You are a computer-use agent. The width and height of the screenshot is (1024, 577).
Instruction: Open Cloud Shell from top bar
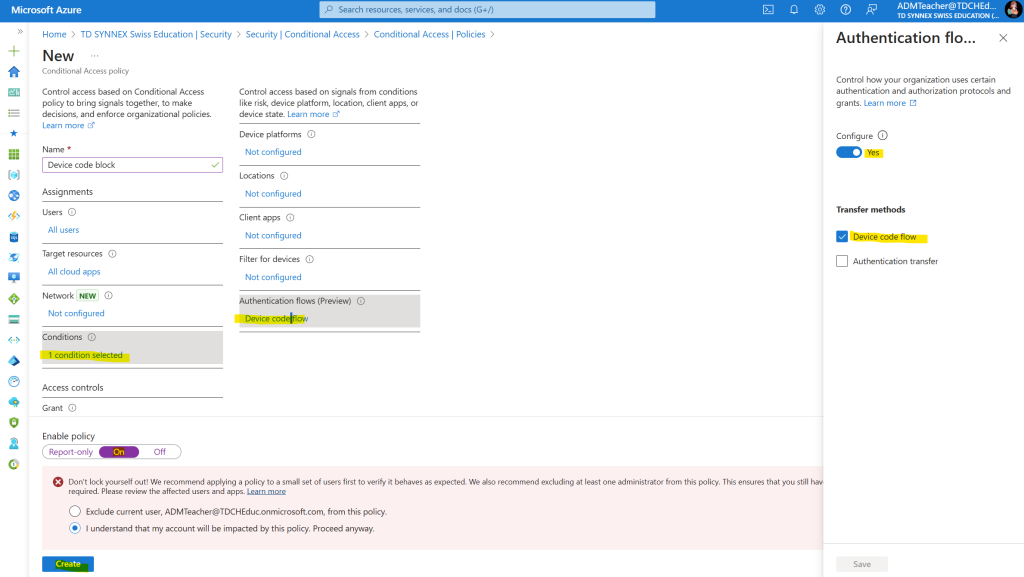pos(768,10)
